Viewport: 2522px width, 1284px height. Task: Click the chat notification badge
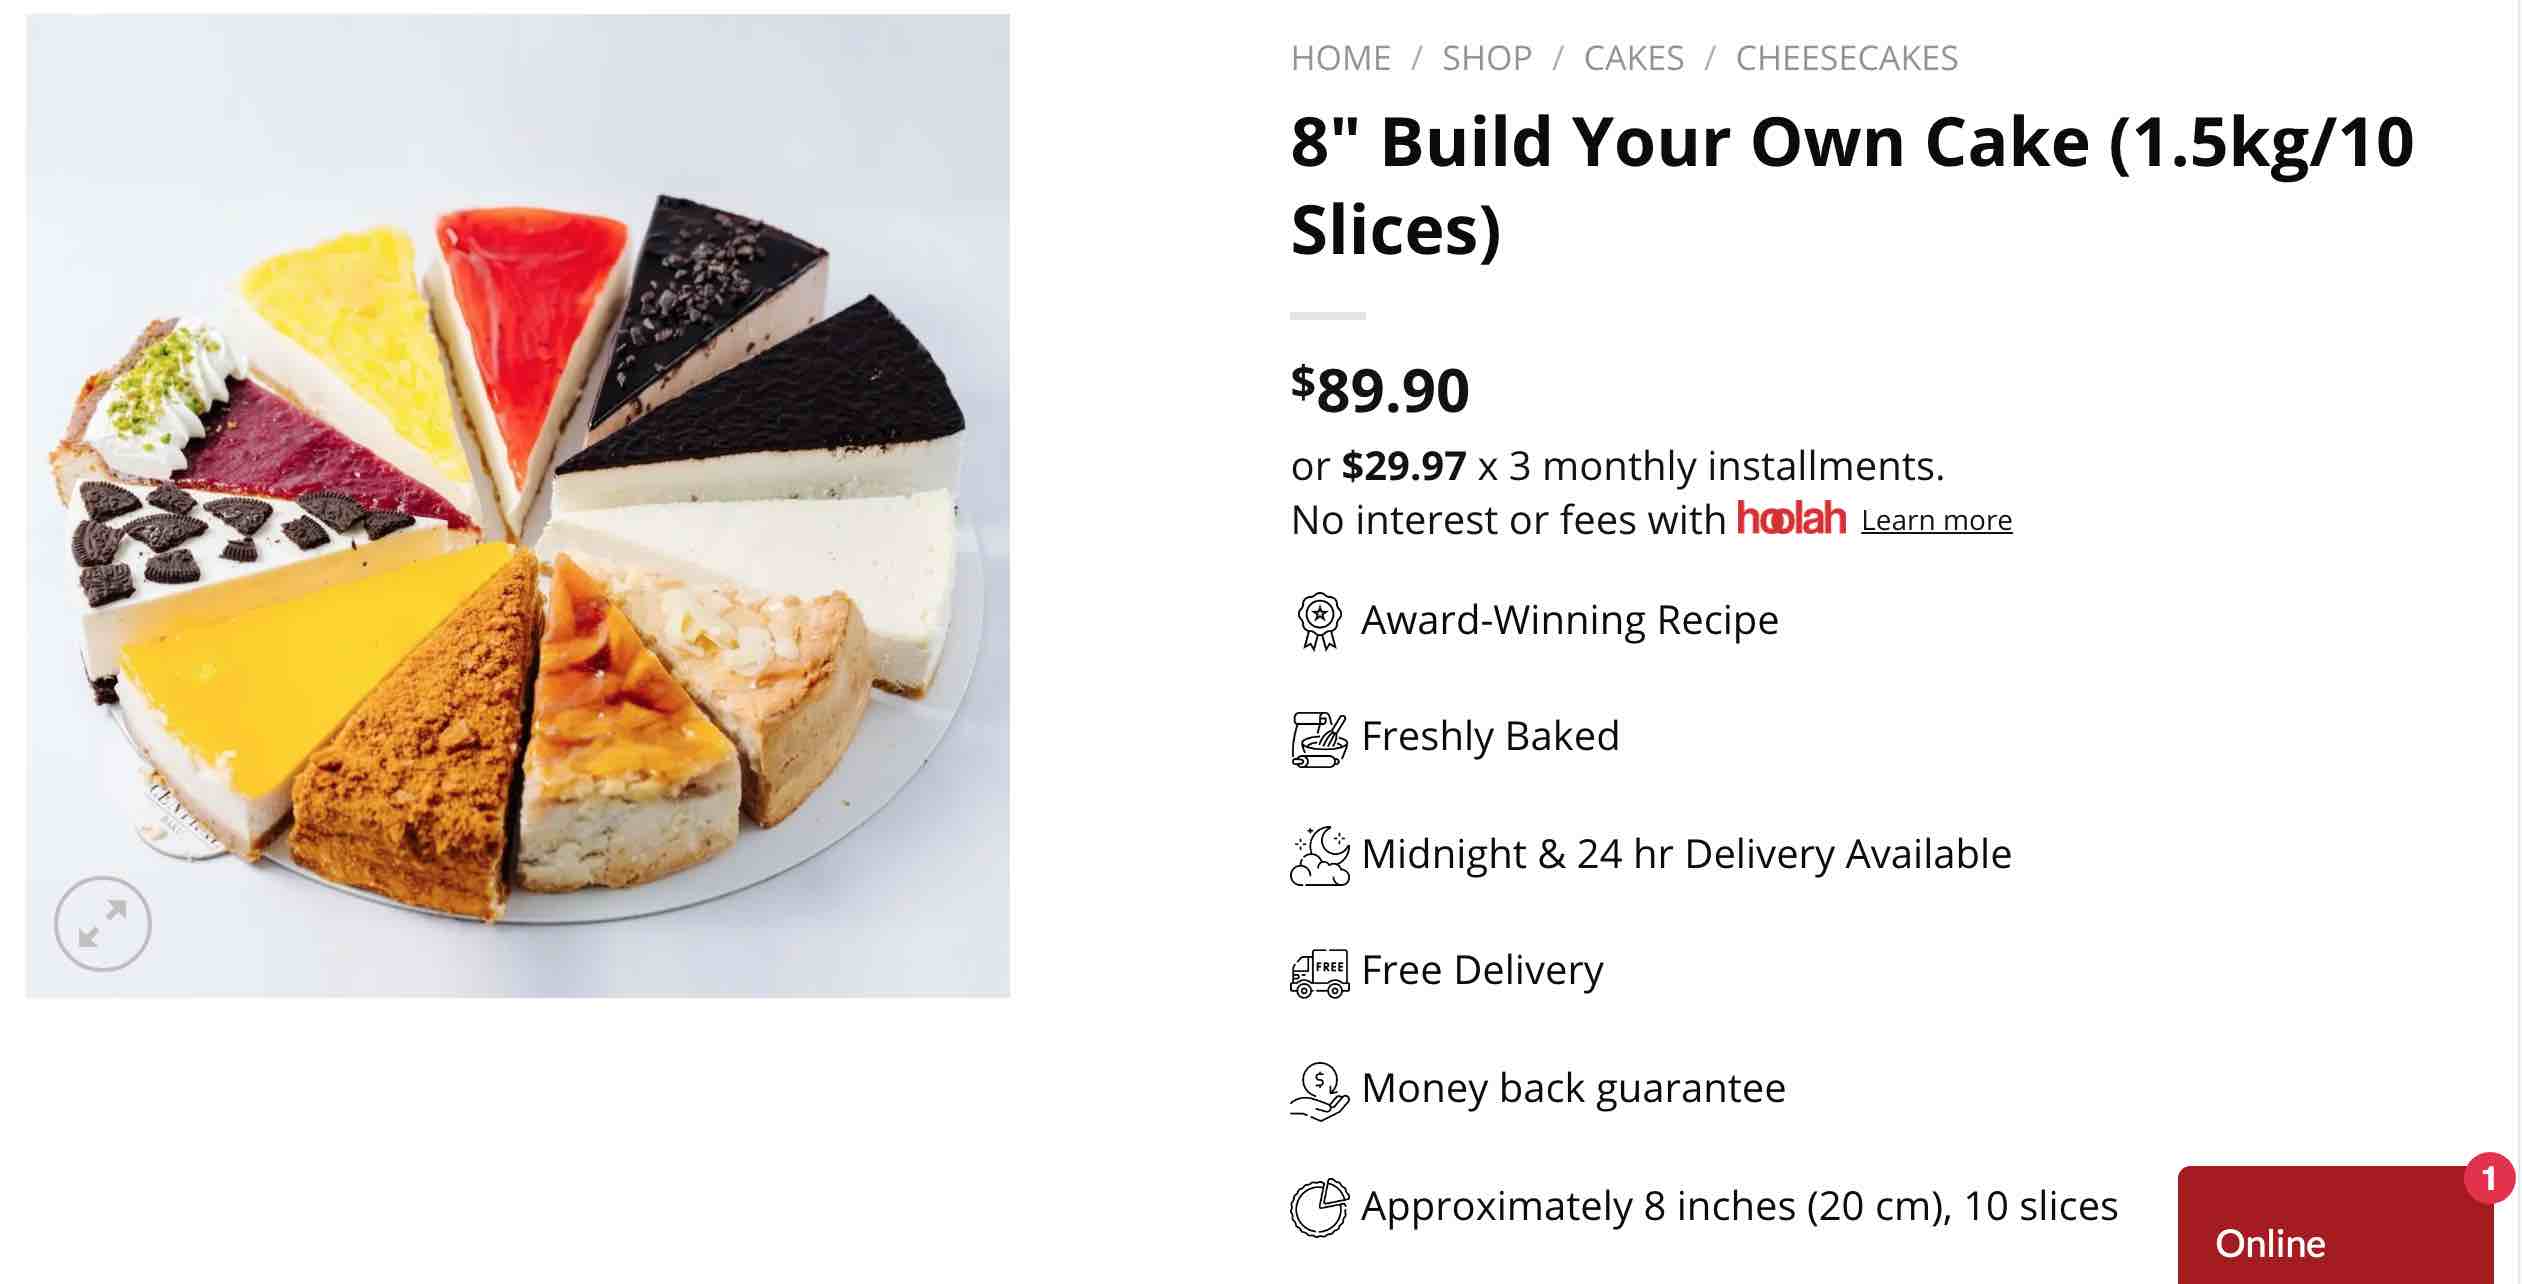coord(2488,1178)
